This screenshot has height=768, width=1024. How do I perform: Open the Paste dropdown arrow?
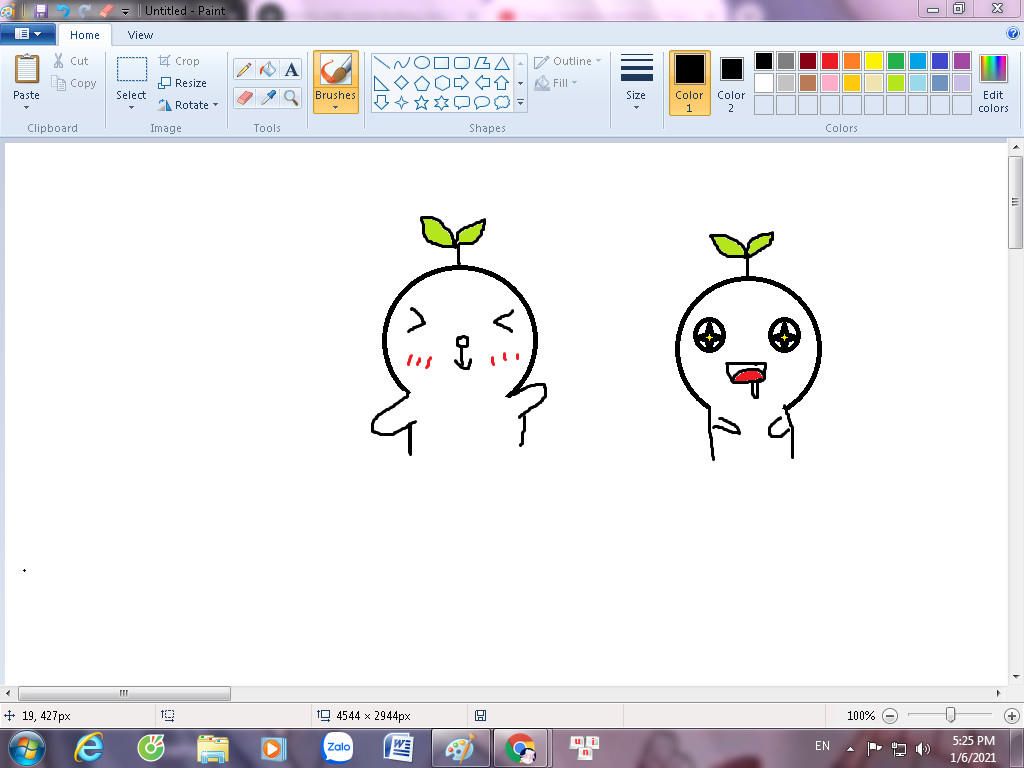tap(26, 108)
